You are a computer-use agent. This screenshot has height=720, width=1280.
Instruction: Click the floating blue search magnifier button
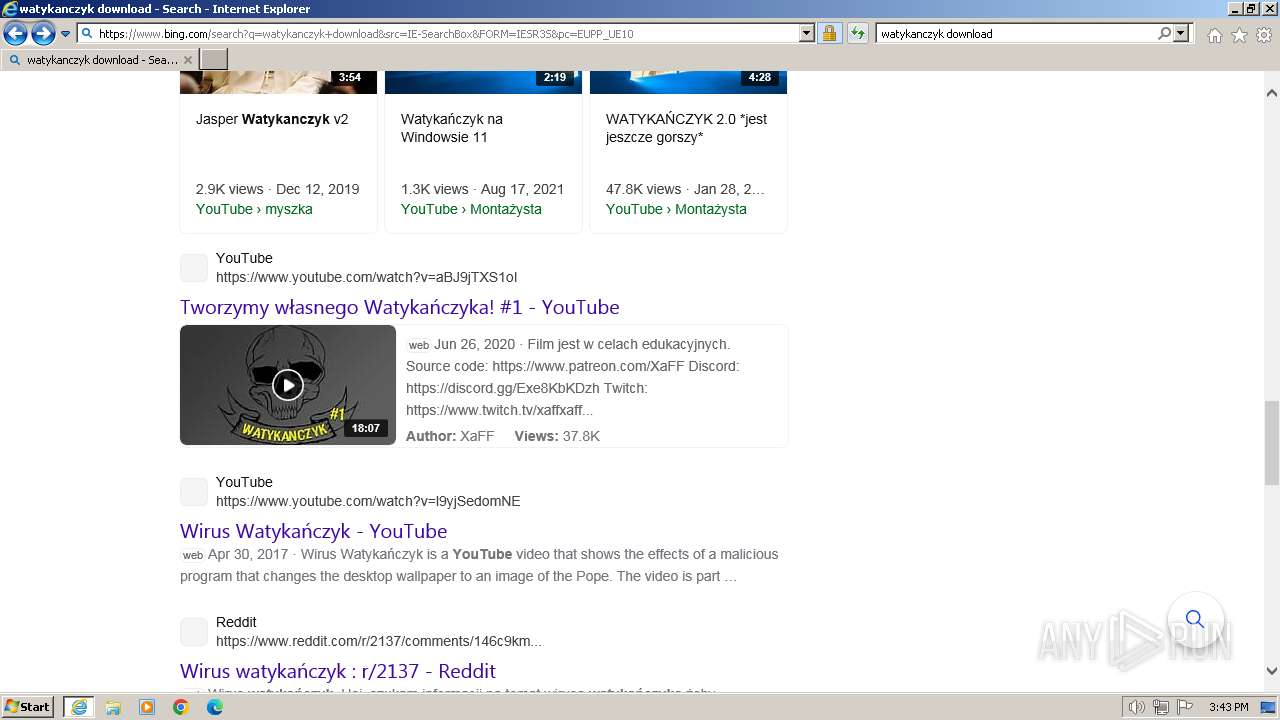(x=1195, y=619)
